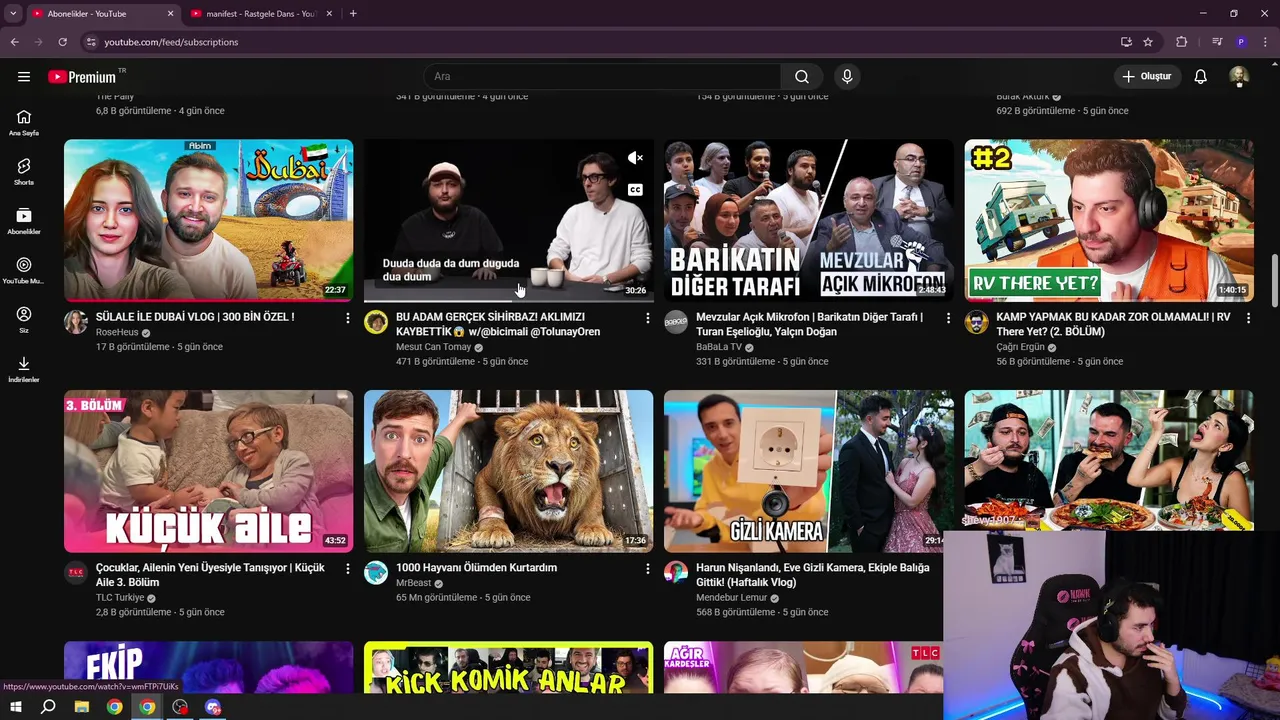
Task: Bookmark this page with star
Action: coord(1148,42)
